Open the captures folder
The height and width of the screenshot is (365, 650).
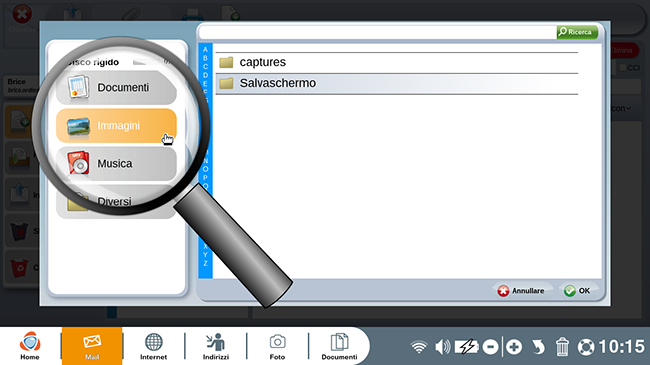(x=397, y=63)
